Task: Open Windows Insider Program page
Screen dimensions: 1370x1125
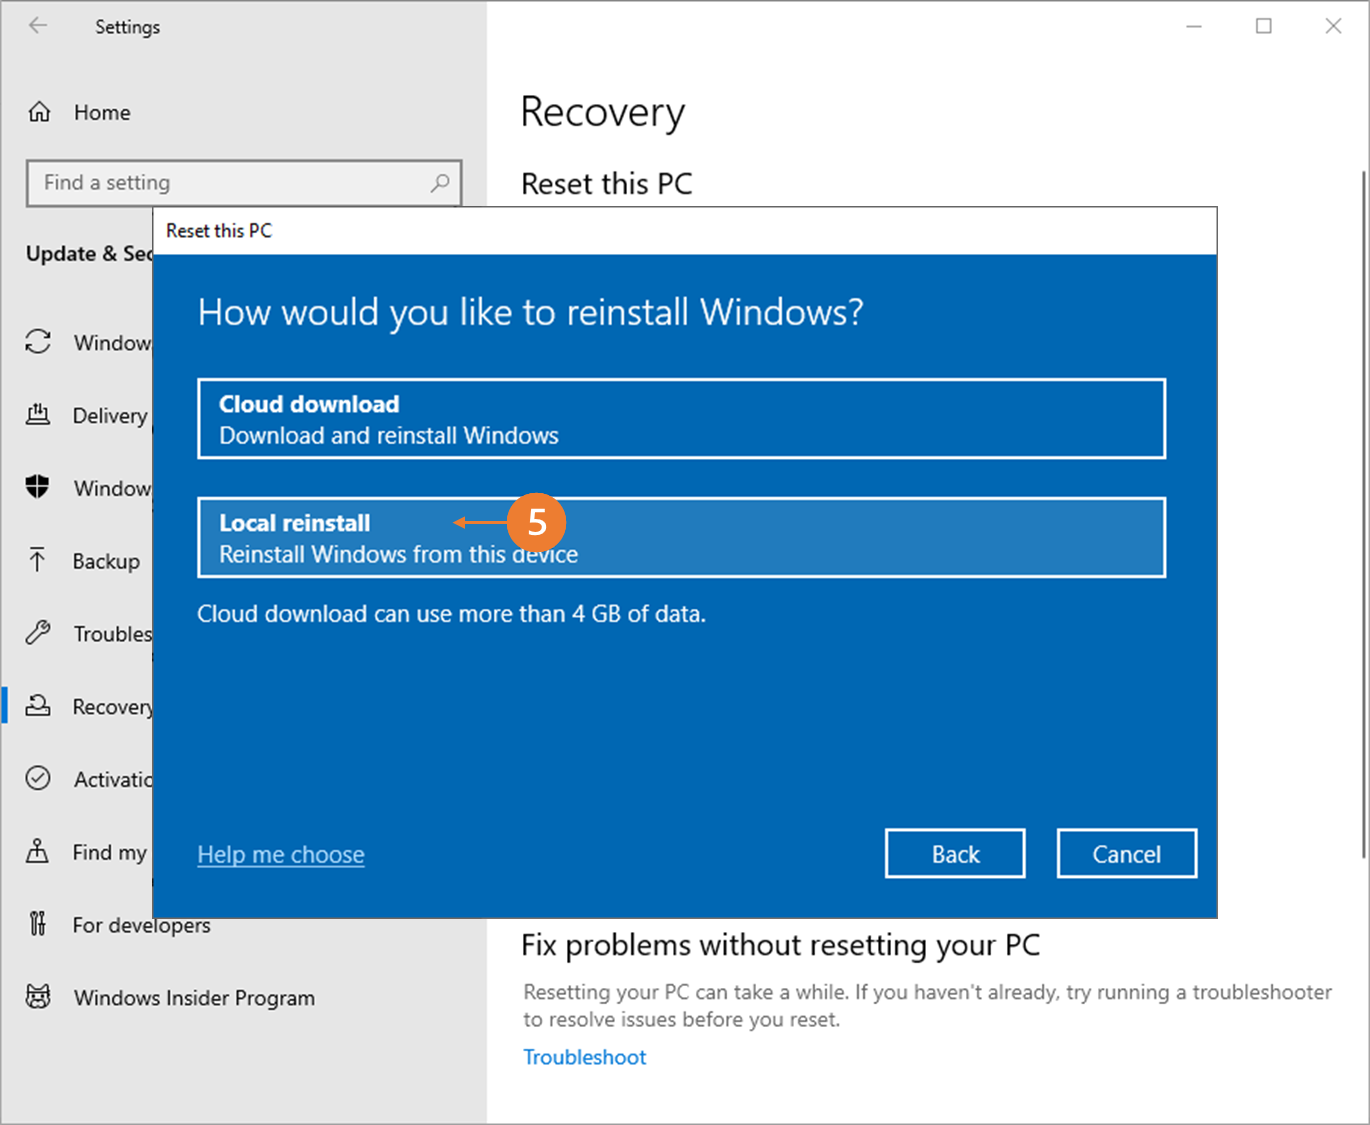Action: [x=194, y=998]
